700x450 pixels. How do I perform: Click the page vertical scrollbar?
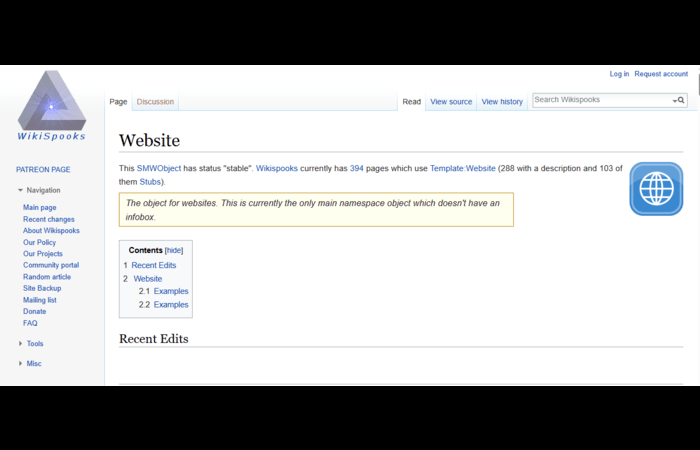click(x=698, y=85)
